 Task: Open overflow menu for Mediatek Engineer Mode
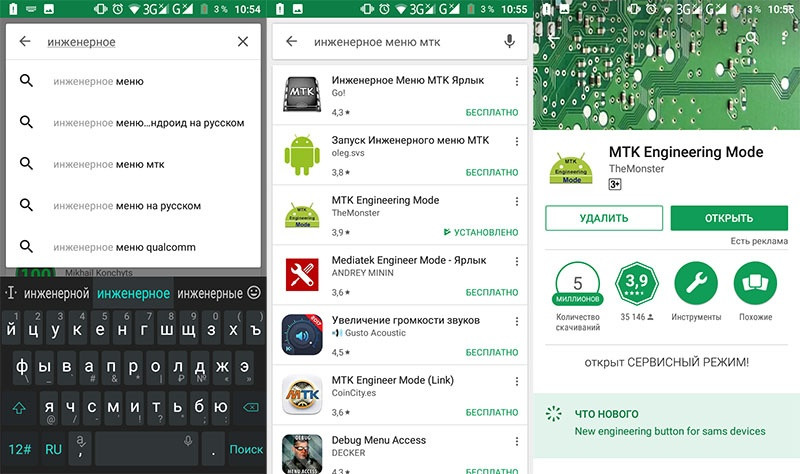pyautogui.click(x=517, y=261)
